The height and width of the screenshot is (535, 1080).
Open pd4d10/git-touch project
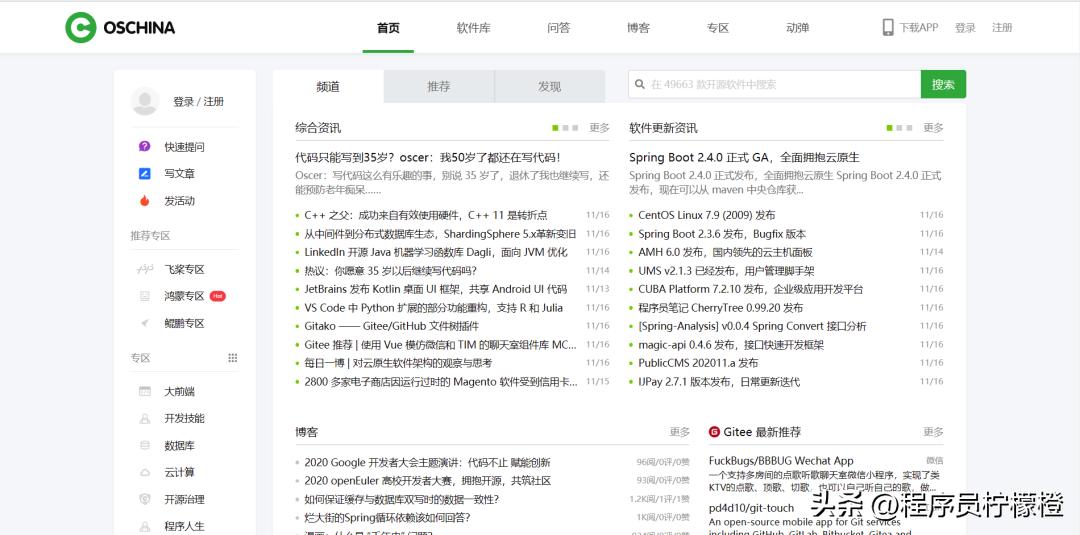751,508
